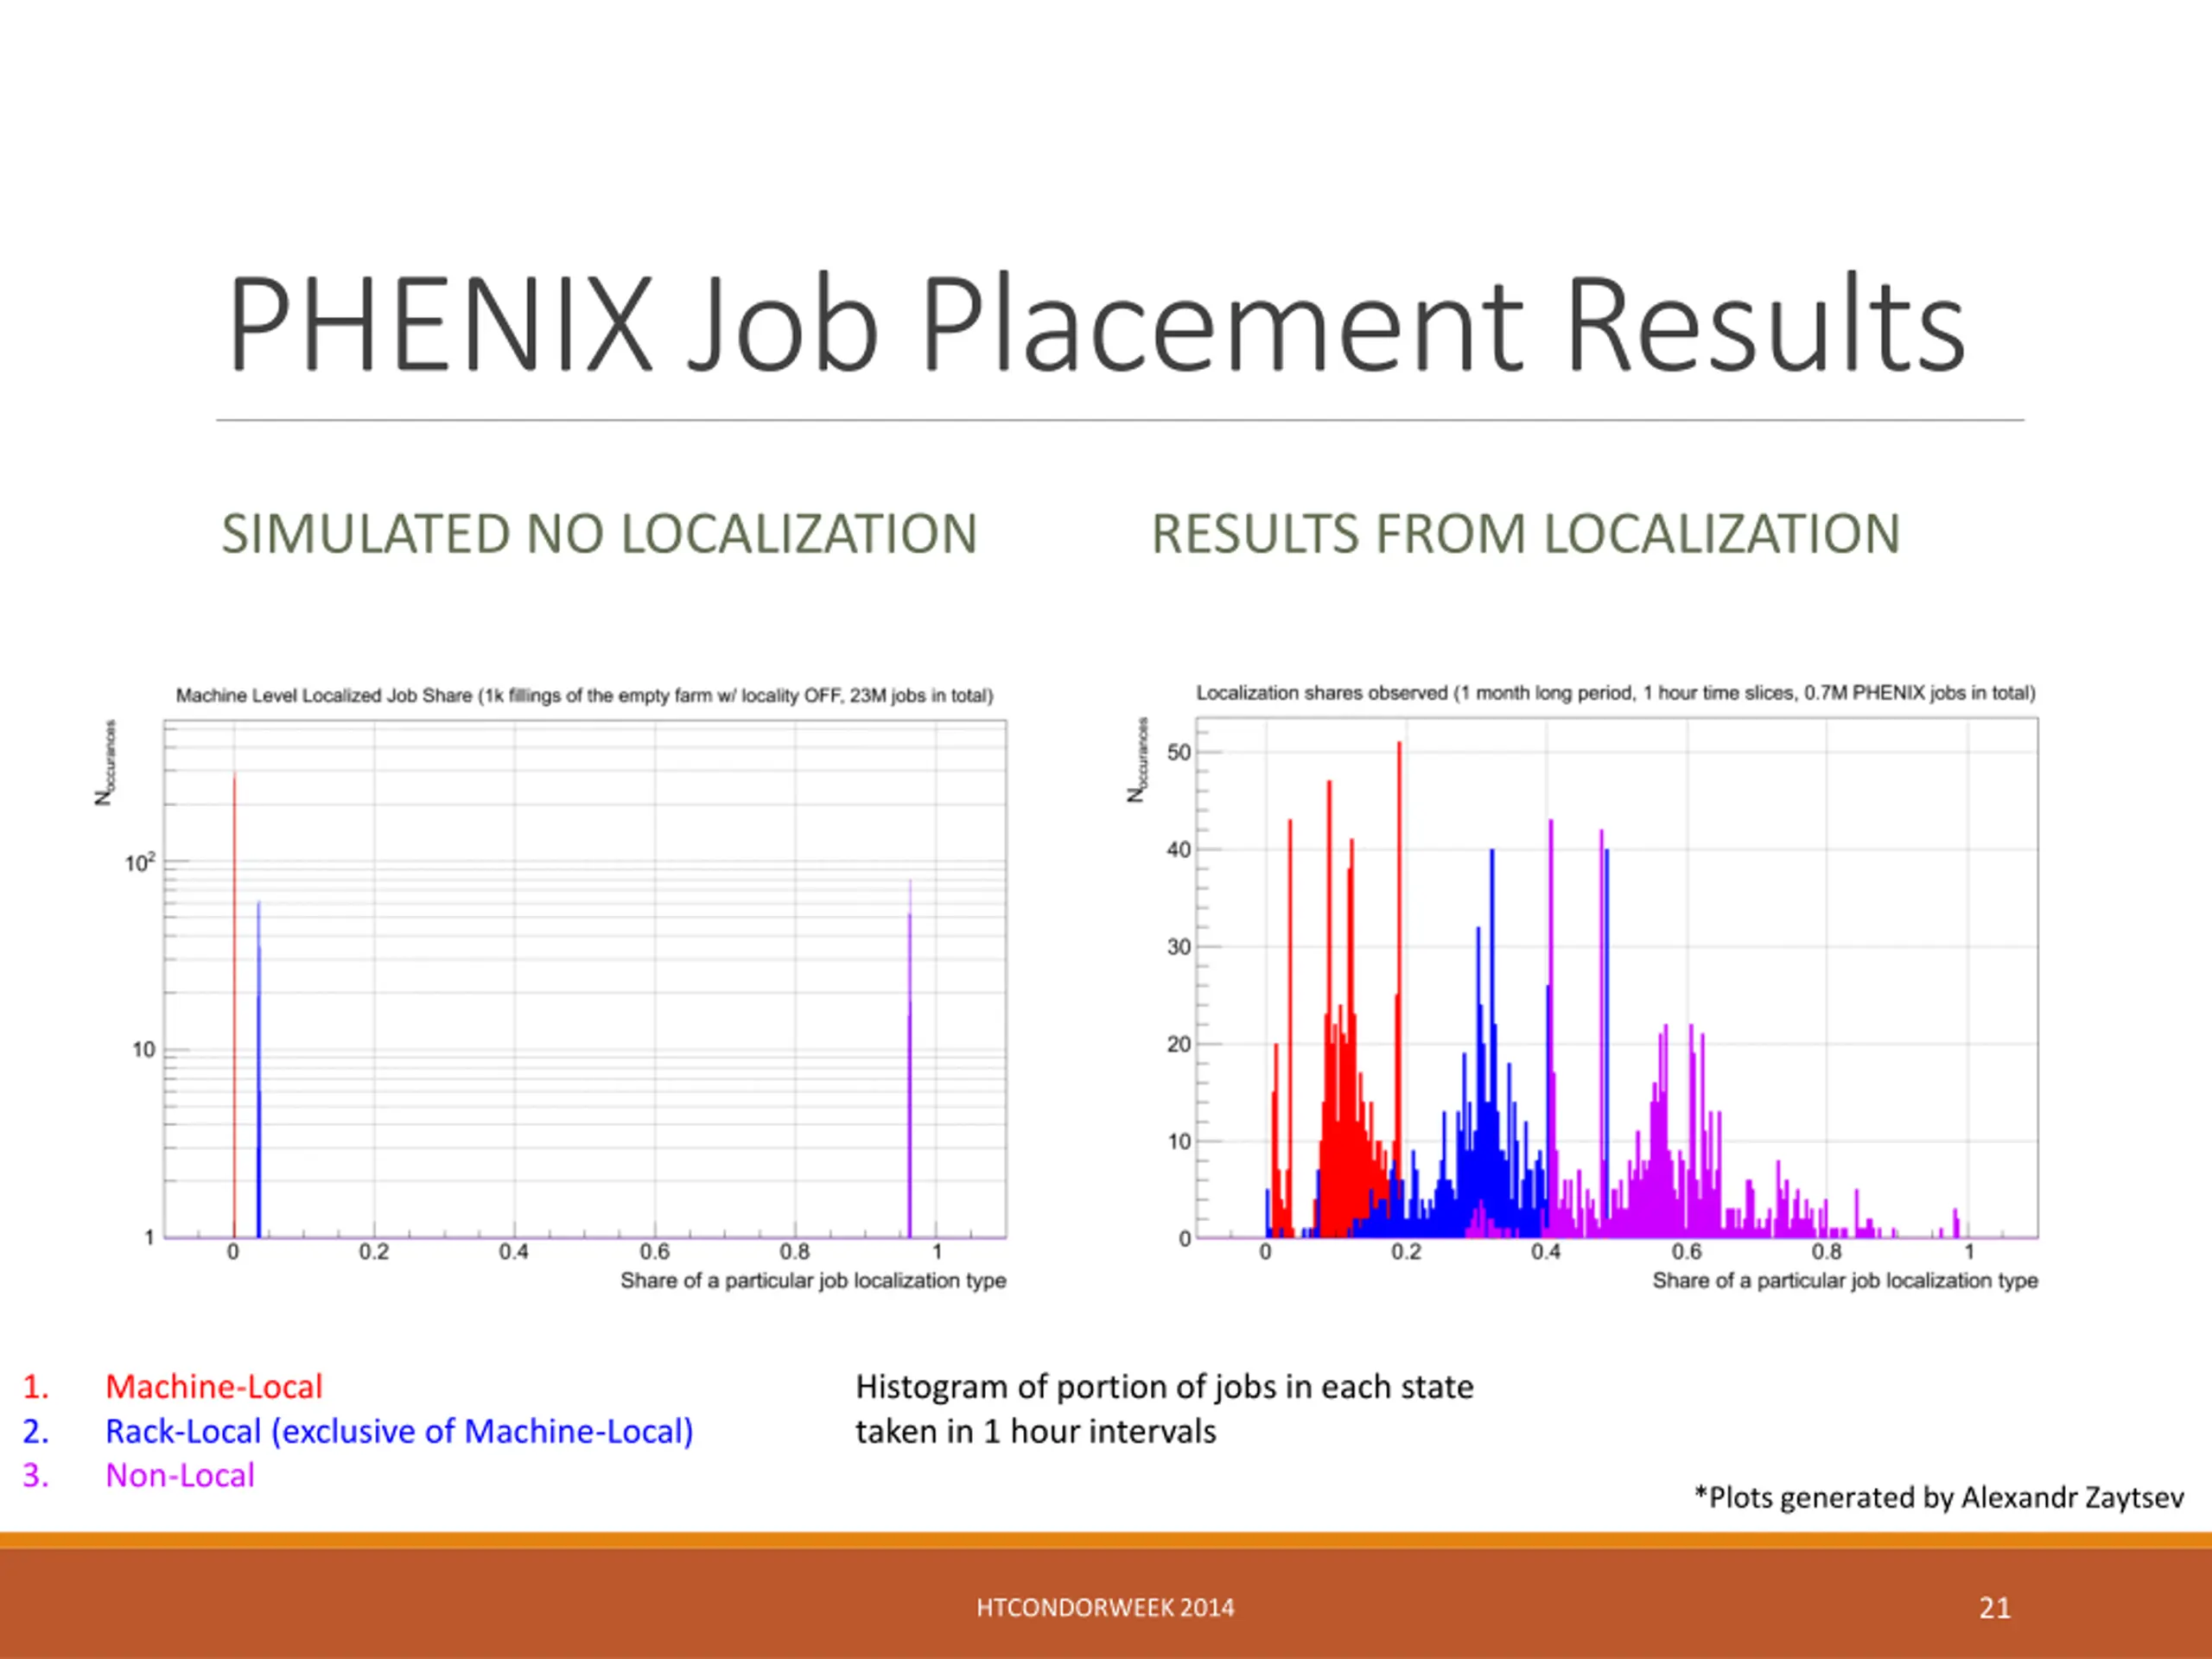Click the legend number '1.' in red
Image resolution: width=2212 pixels, height=1659 pixels.
(36, 1386)
